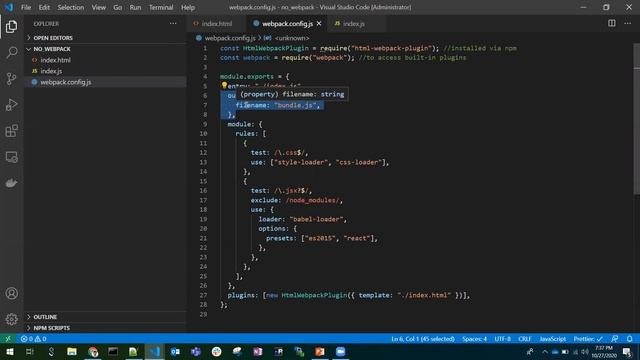Image resolution: width=640 pixels, height=360 pixels.
Task: Change the UTF-8 encoding setting
Action: tap(502, 339)
